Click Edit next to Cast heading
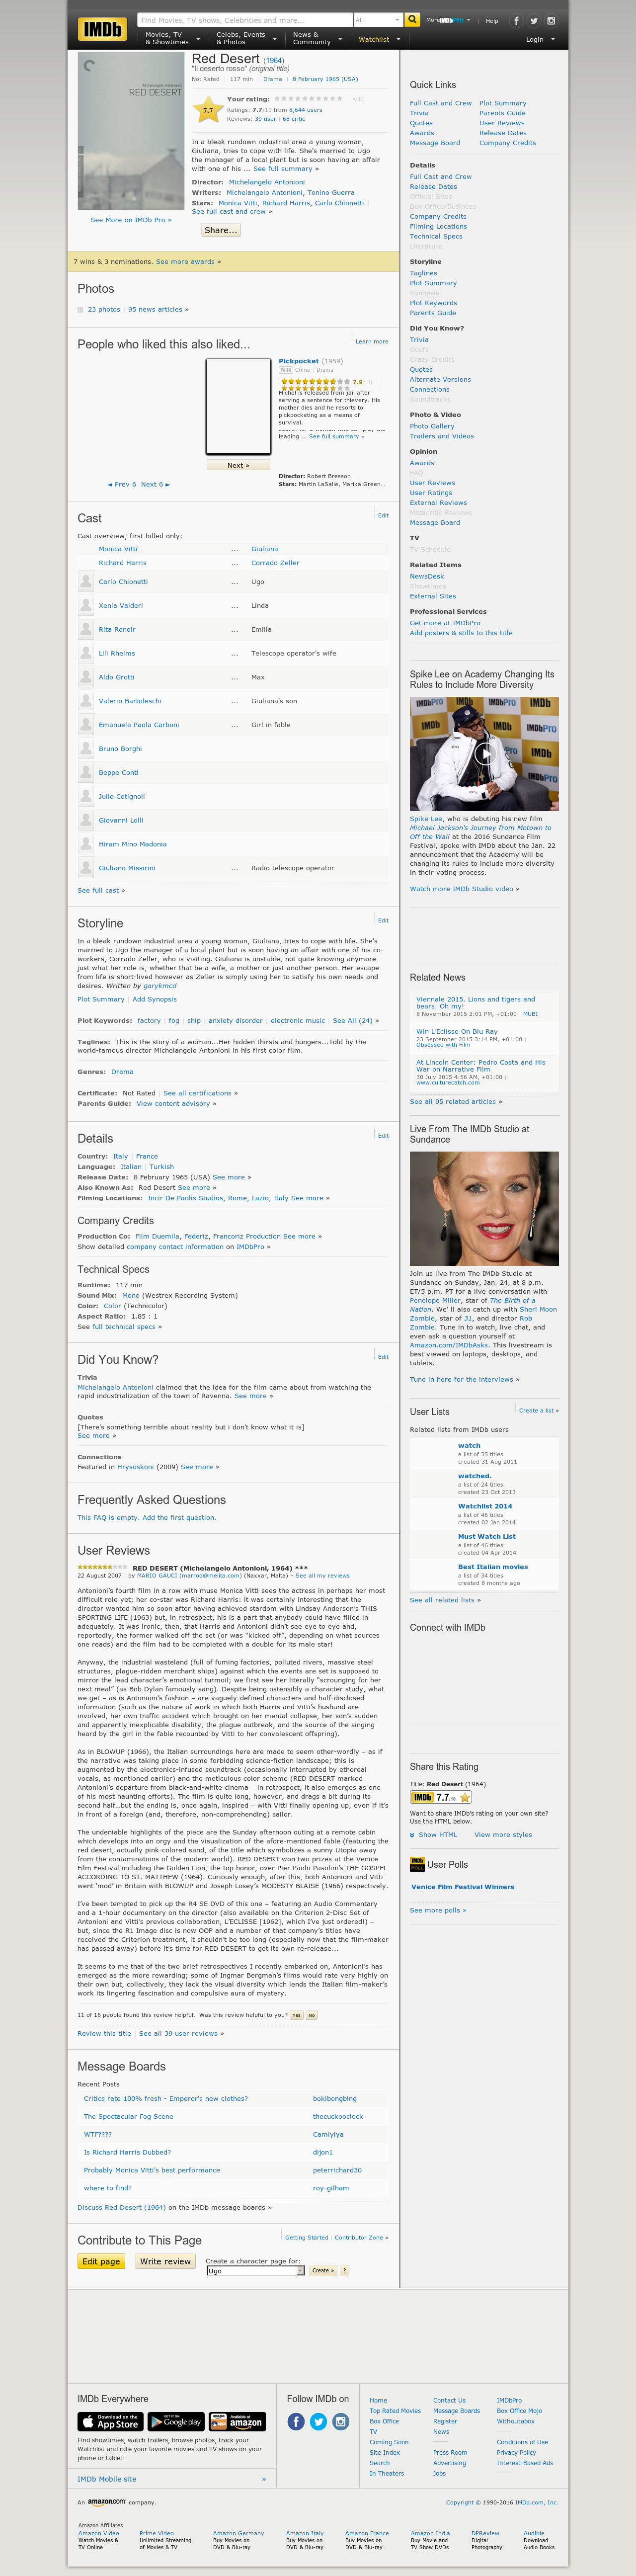 pyautogui.click(x=383, y=515)
